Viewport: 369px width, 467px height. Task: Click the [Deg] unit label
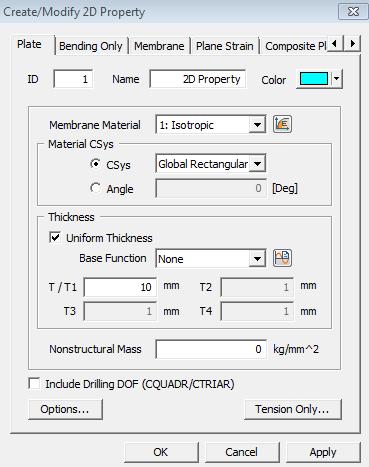(285, 188)
